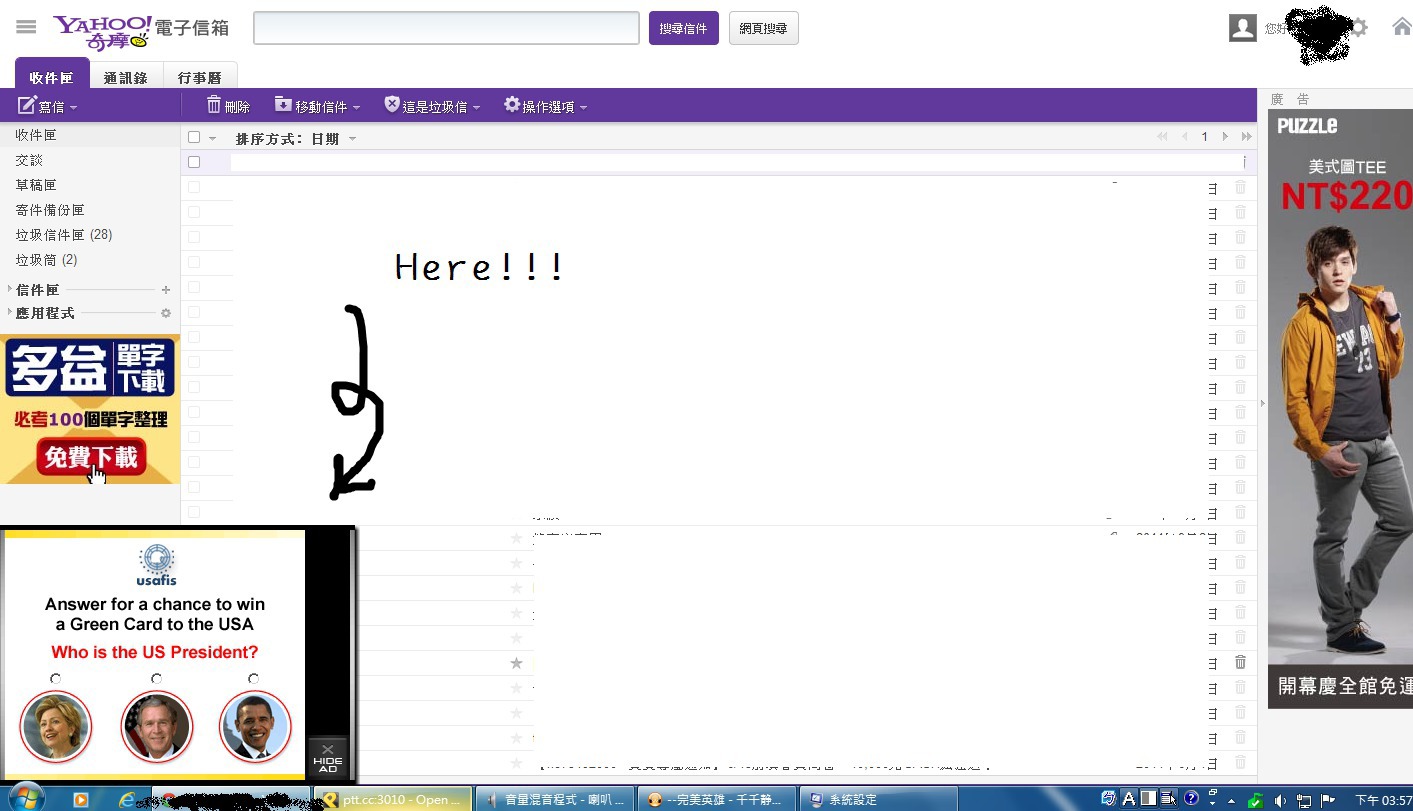The height and width of the screenshot is (811, 1413).
Task: Switch to the 系統設定 taskbar window
Action: pyautogui.click(x=880, y=799)
